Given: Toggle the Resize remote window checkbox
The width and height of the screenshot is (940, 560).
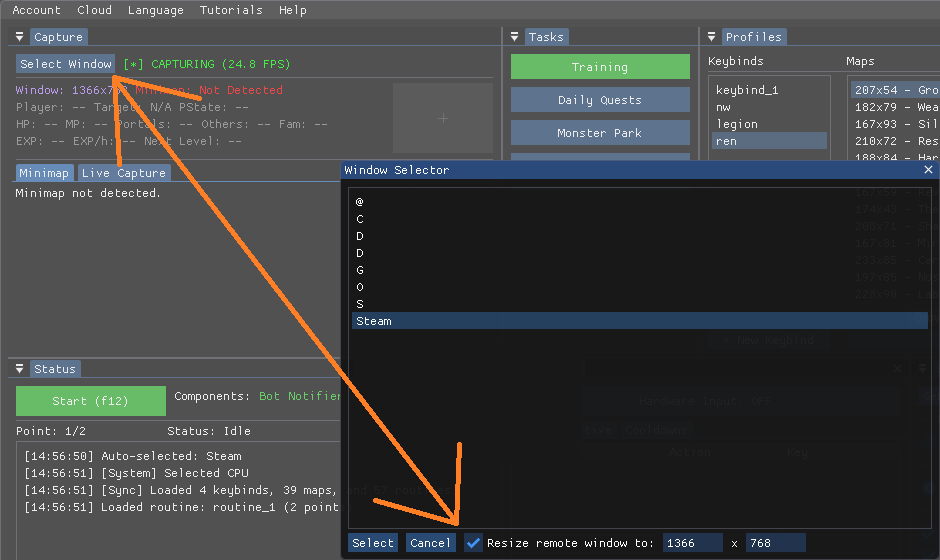Looking at the screenshot, I should coord(473,543).
